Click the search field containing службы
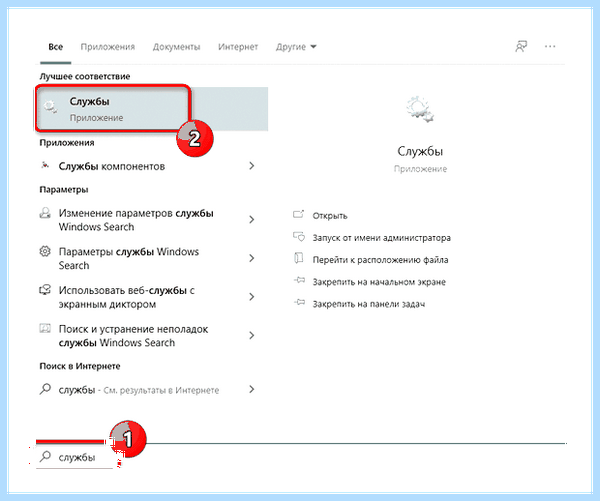This screenshot has width=600, height=501. (x=77, y=457)
